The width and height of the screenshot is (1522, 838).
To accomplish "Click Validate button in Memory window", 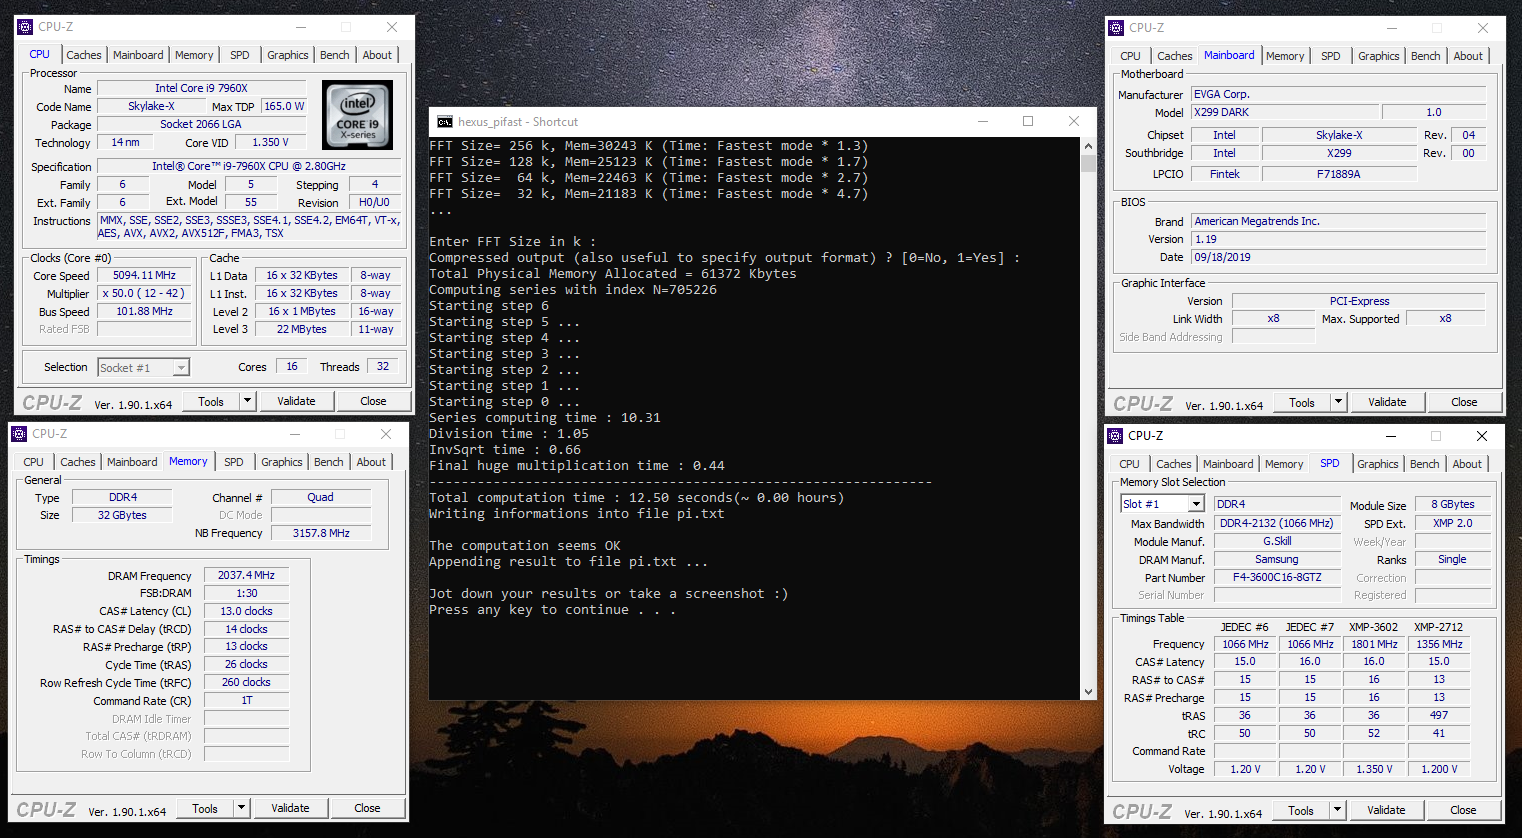I will point(290,808).
